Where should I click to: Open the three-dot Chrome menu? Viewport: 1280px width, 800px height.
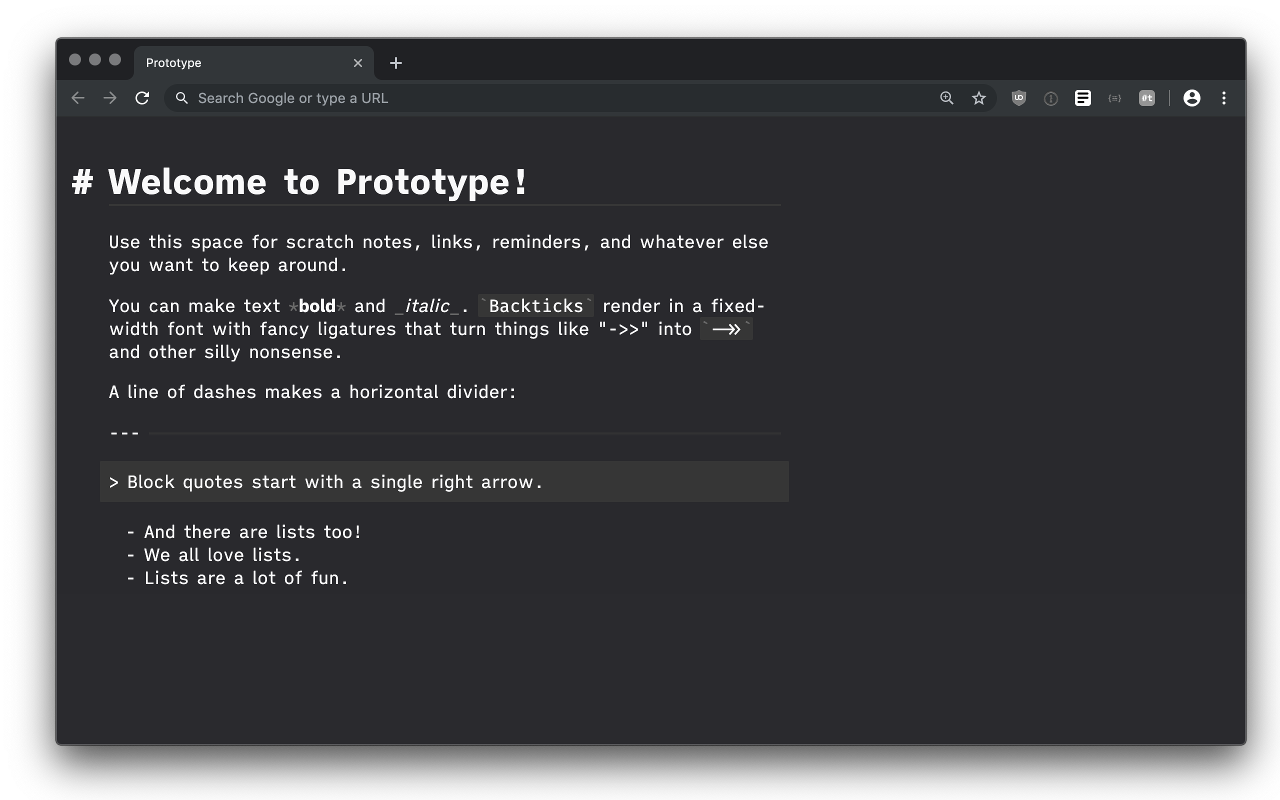tap(1224, 98)
